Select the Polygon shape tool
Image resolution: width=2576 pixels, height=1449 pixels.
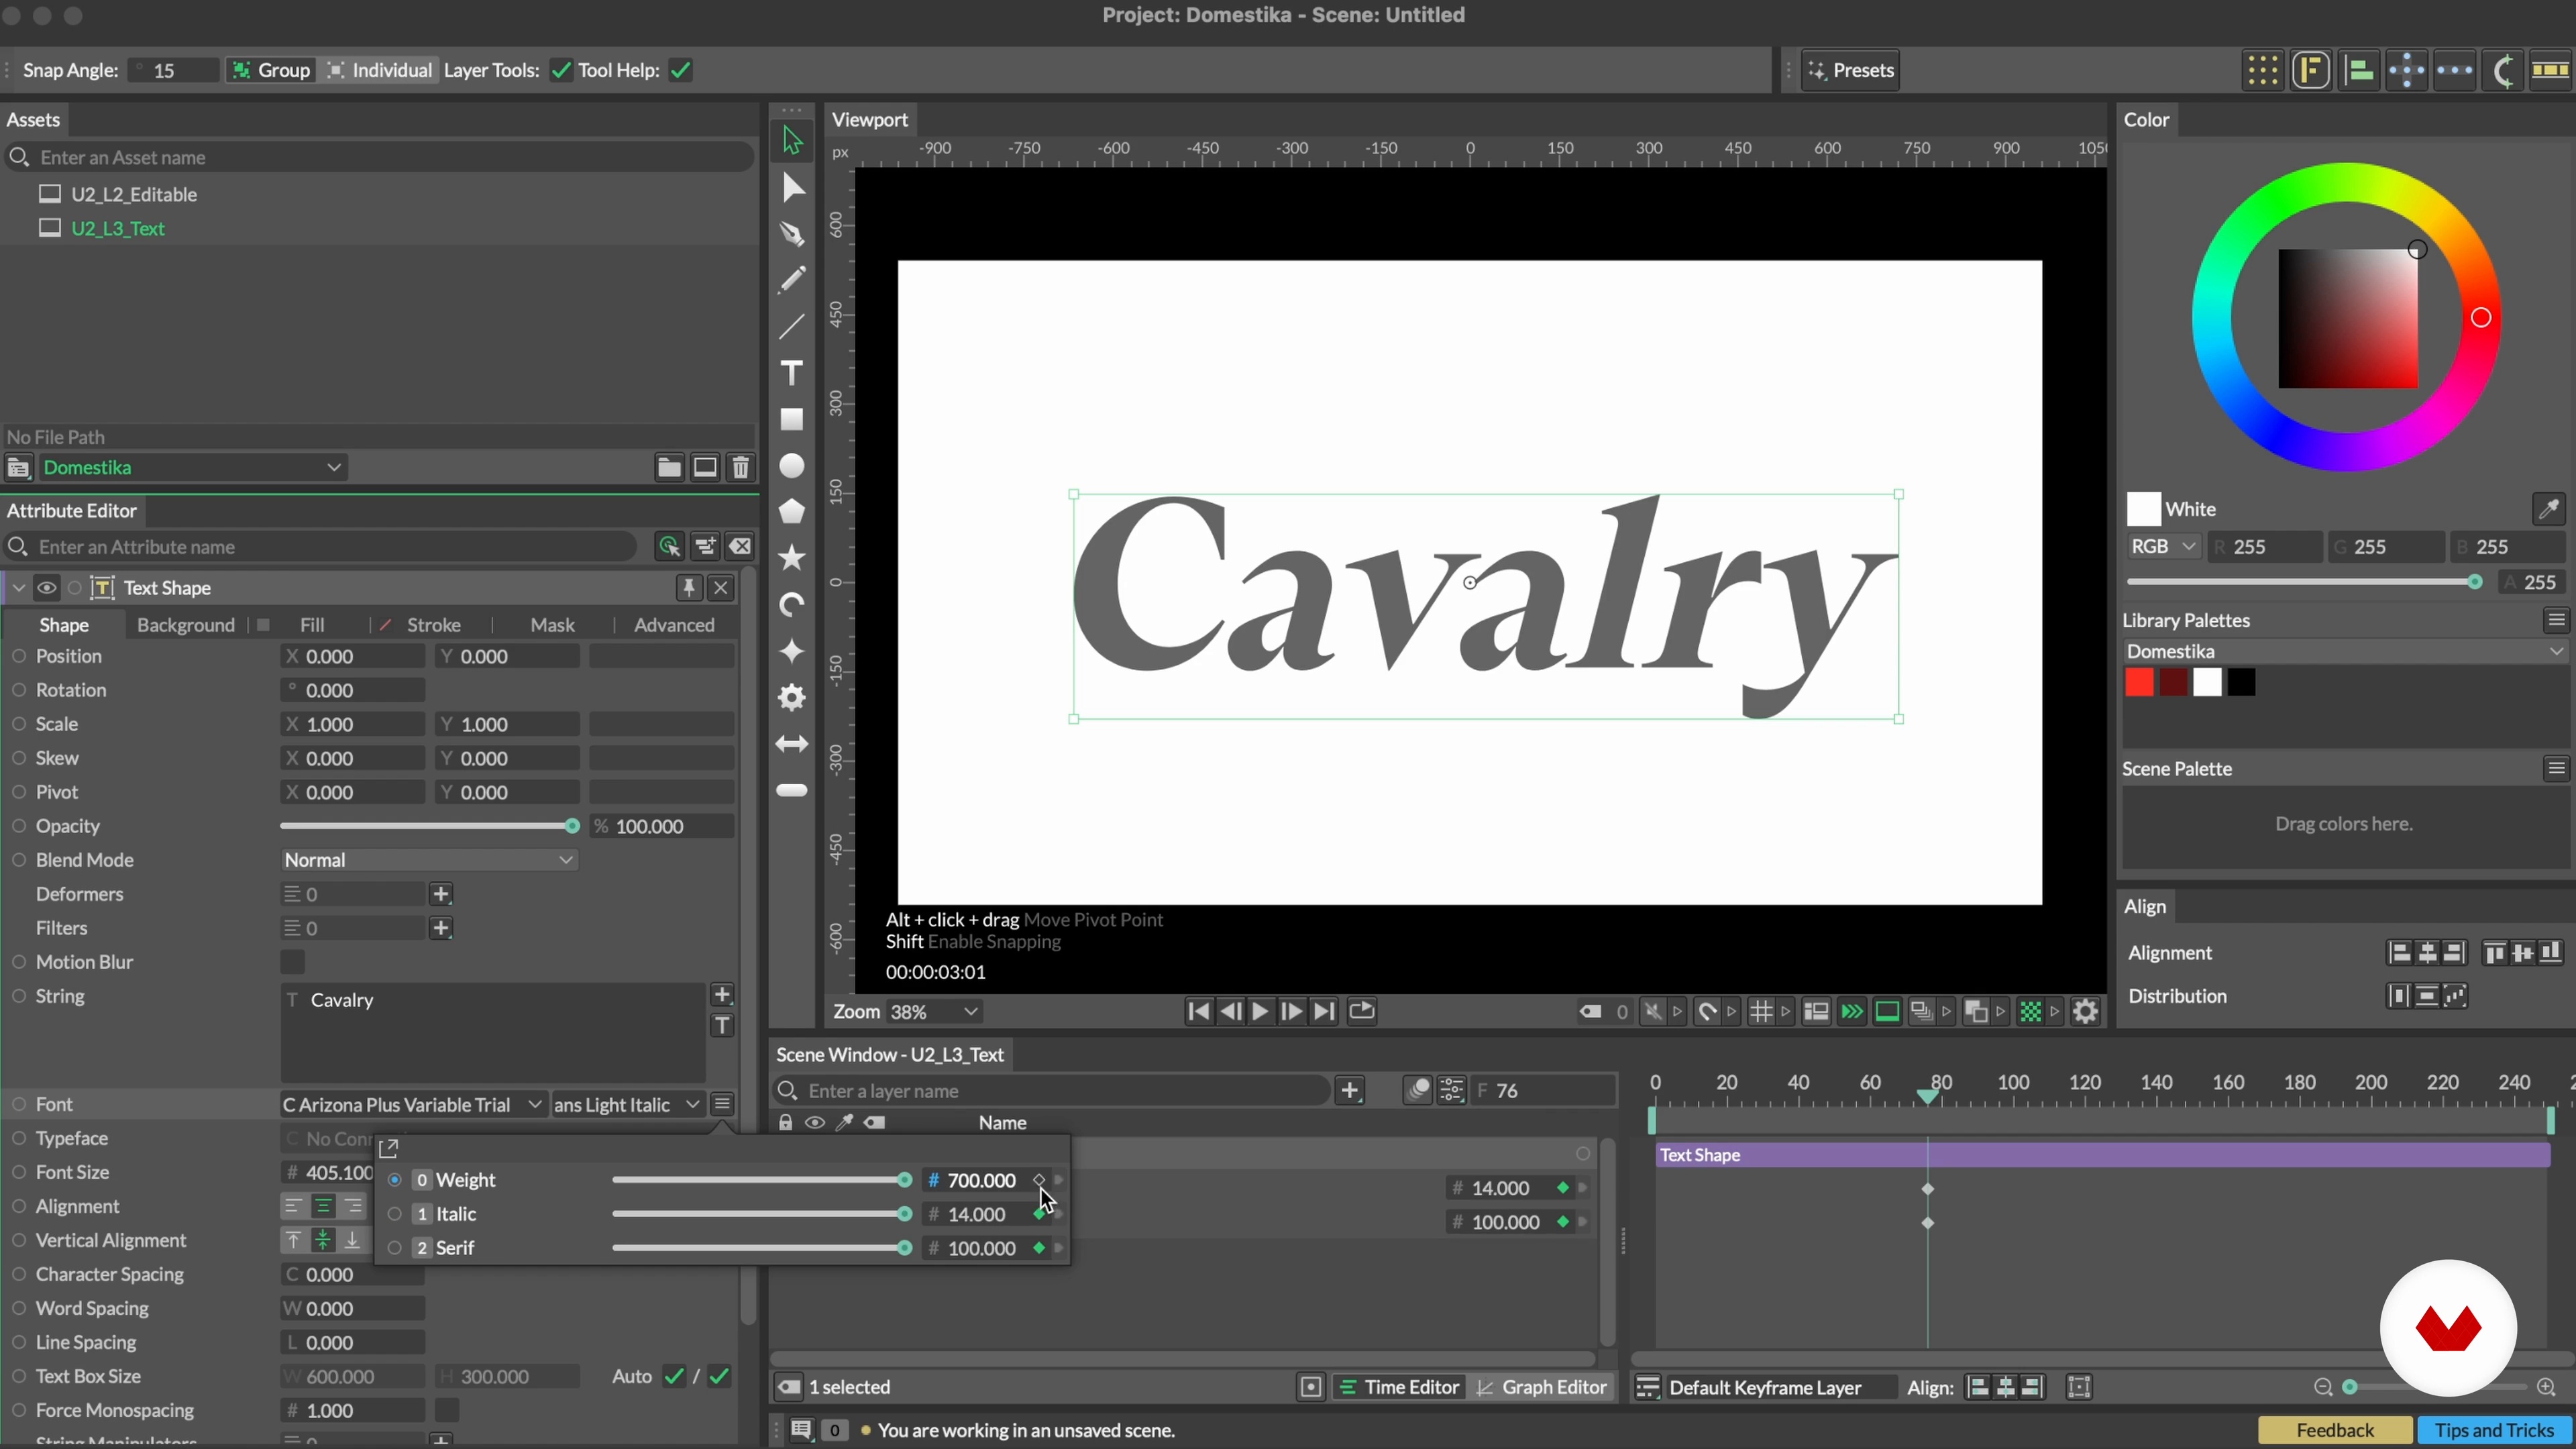click(x=792, y=511)
